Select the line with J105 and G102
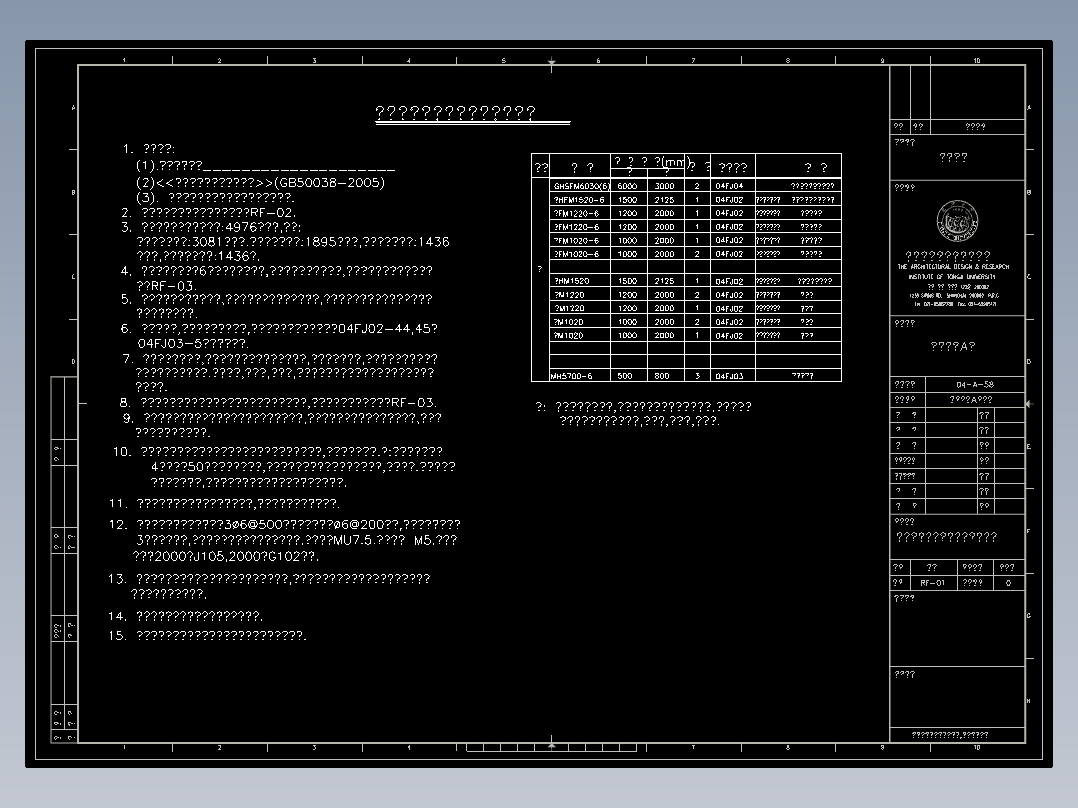 click(226, 556)
